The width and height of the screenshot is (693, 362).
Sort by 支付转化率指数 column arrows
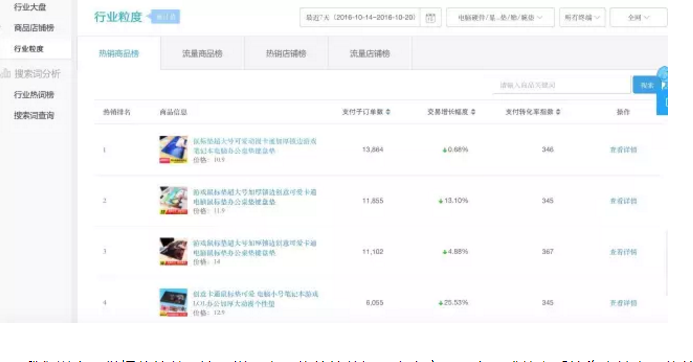[558, 112]
